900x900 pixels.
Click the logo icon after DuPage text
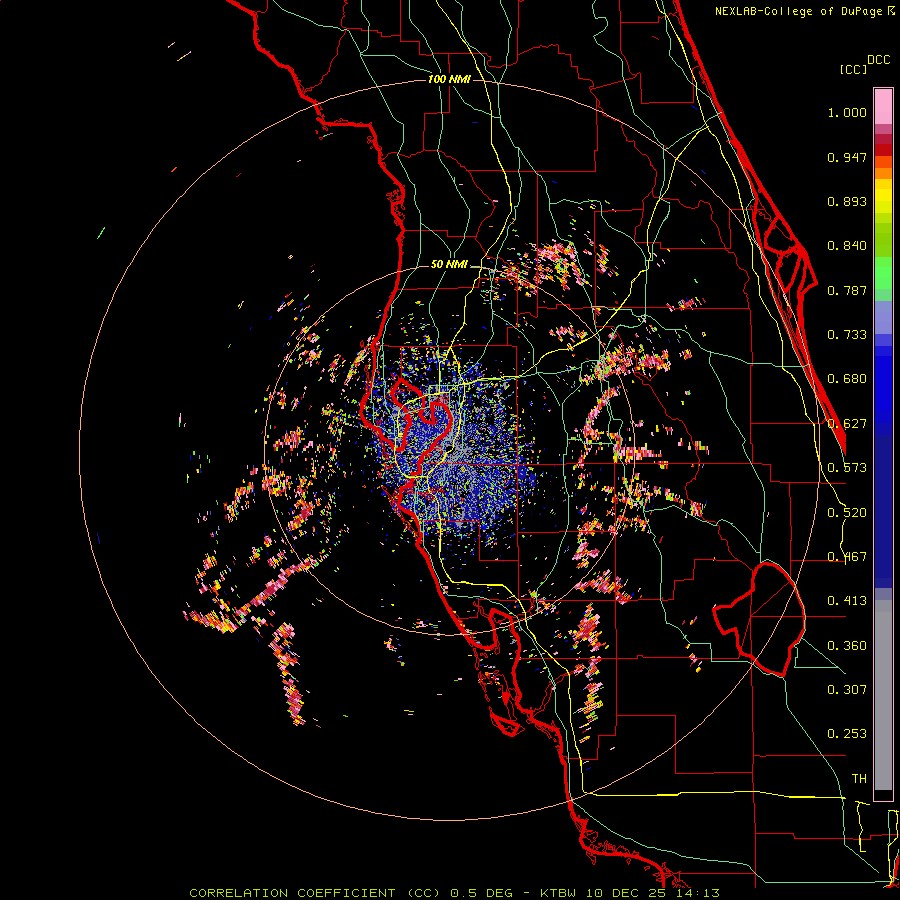click(891, 11)
